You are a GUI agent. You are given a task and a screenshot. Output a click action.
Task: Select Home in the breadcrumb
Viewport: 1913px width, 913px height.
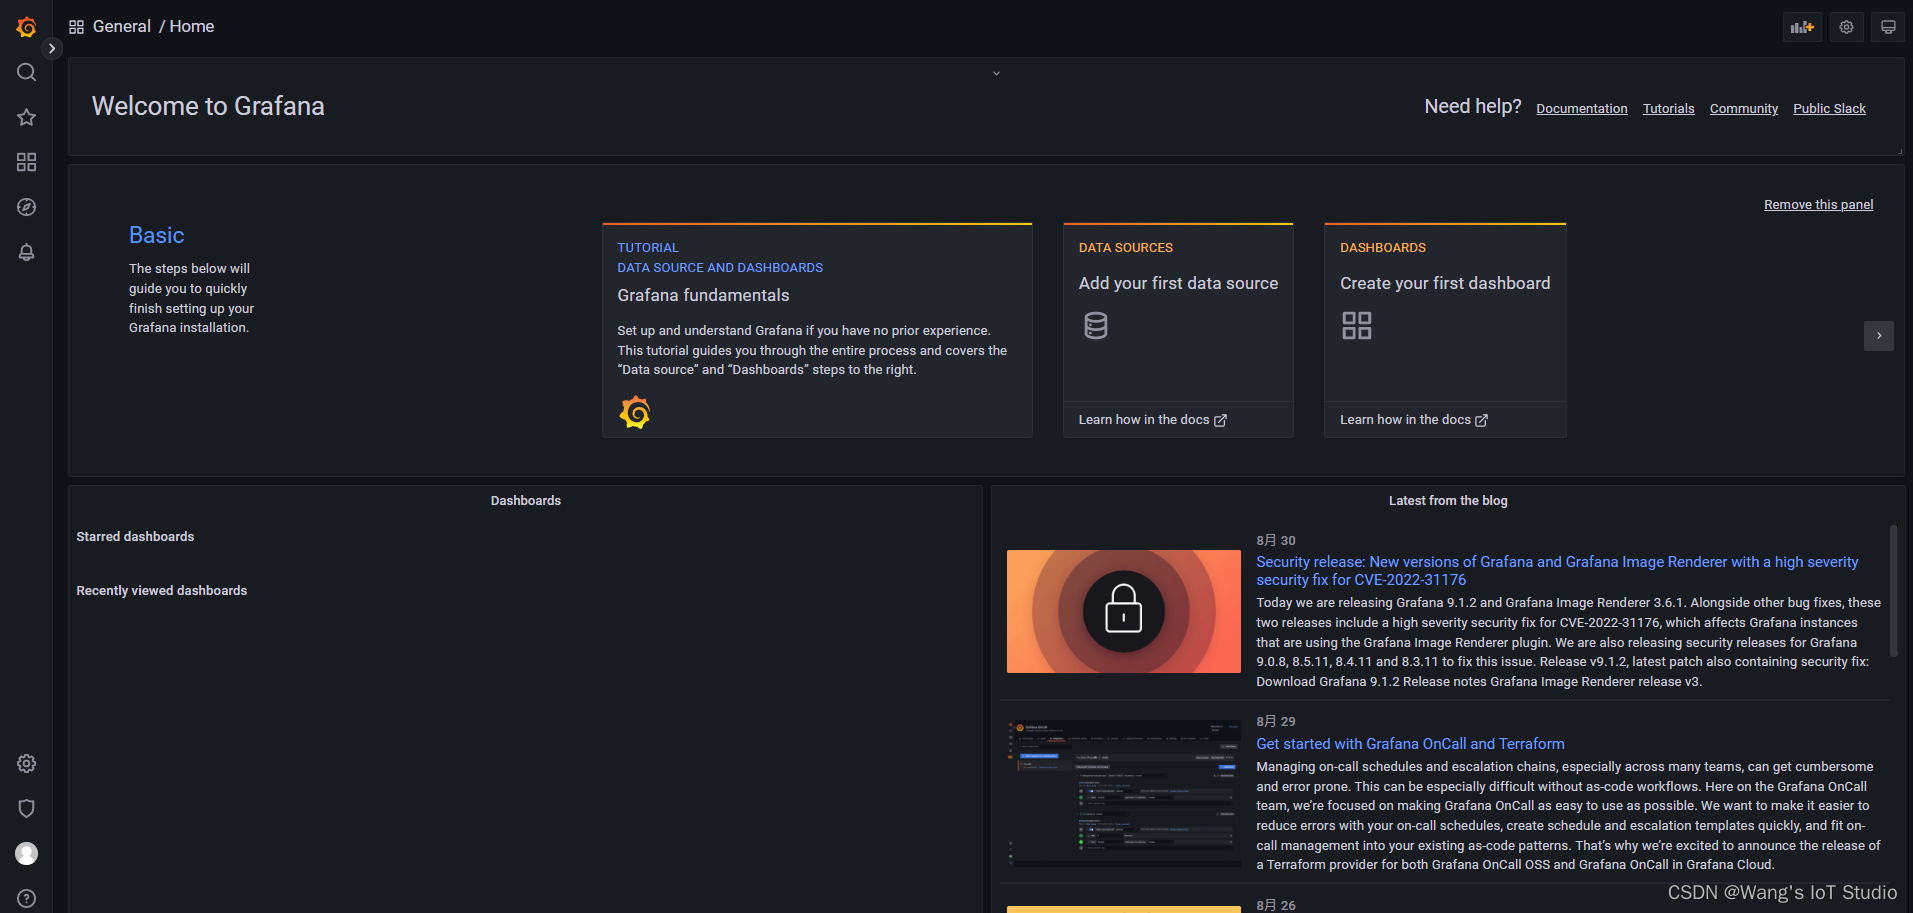coord(191,26)
